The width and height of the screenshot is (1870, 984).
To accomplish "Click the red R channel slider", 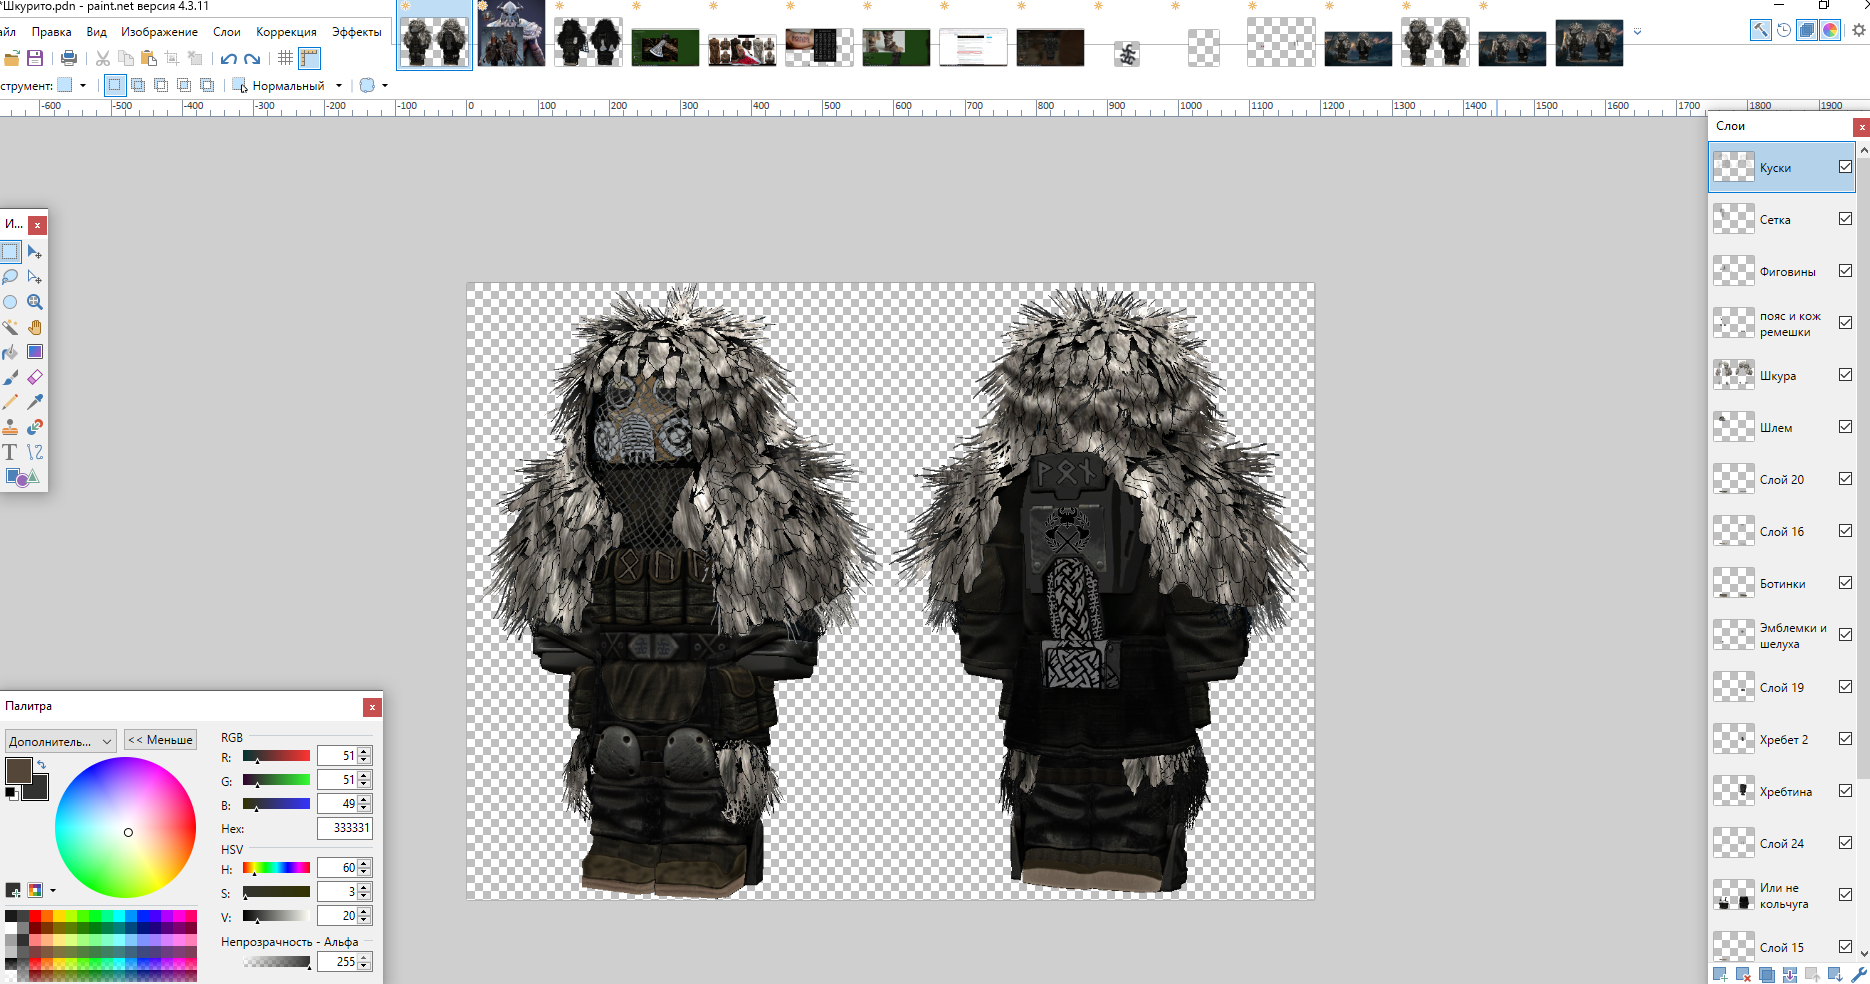I will [x=276, y=756].
